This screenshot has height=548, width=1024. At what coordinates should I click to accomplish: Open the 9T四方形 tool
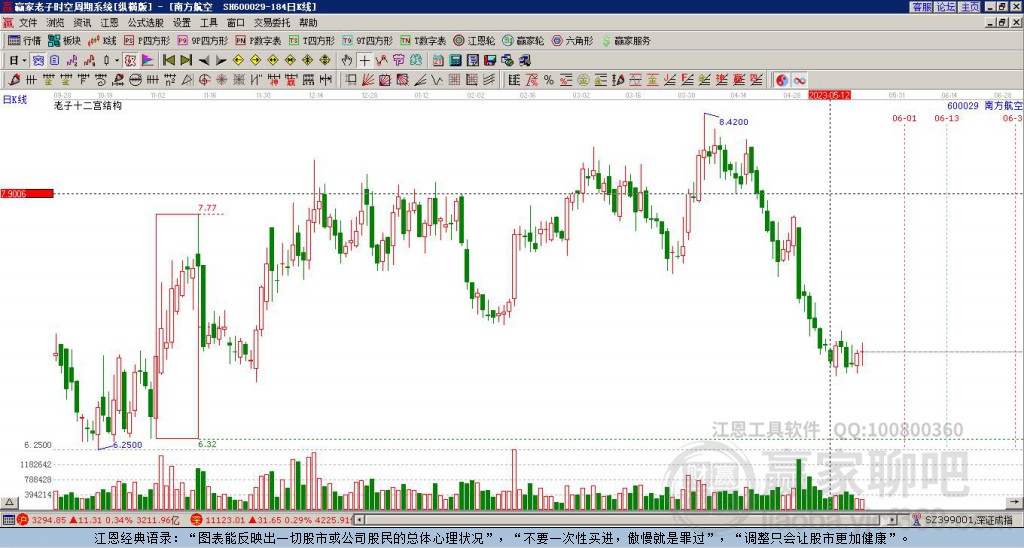[368, 40]
